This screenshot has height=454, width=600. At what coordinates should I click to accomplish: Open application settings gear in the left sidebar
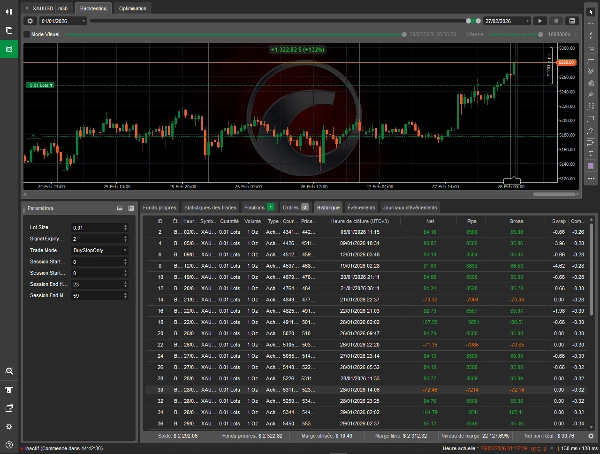tap(9, 426)
